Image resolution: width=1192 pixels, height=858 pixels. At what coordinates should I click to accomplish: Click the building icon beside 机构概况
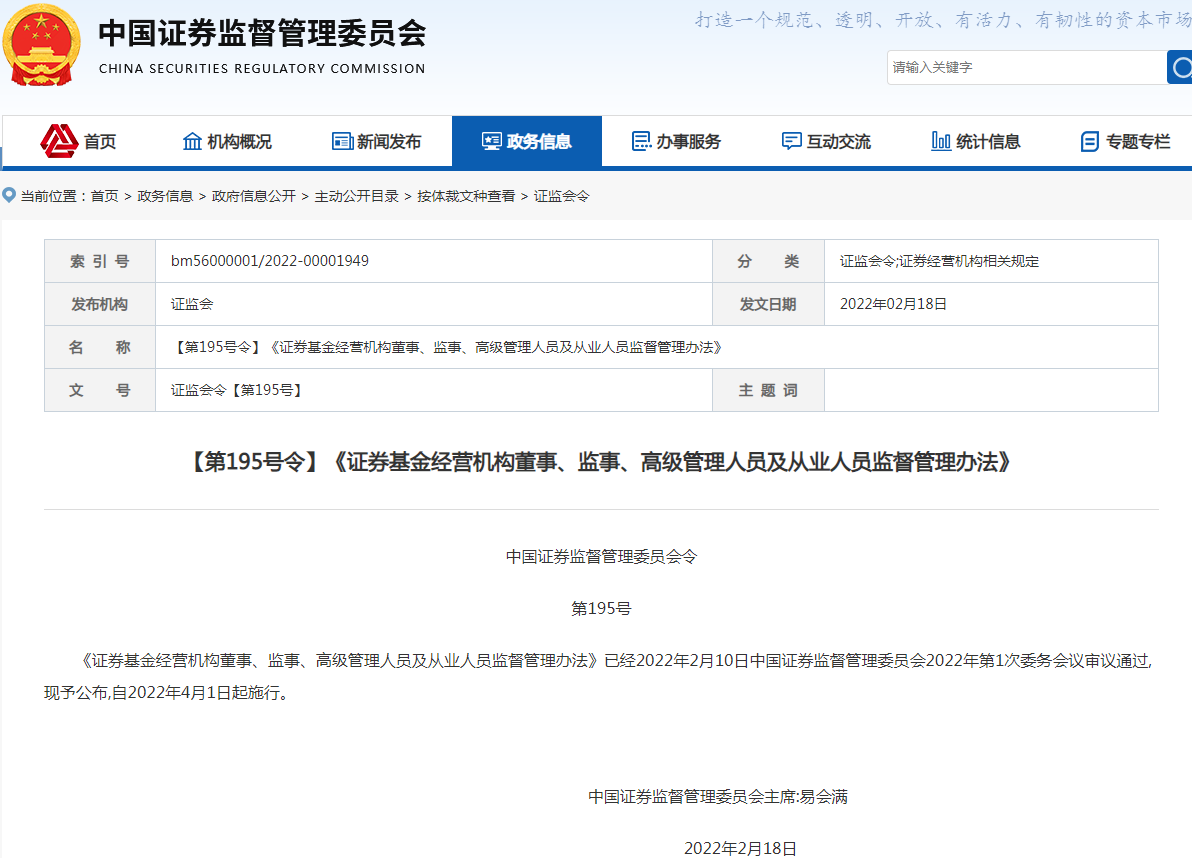(x=192, y=141)
